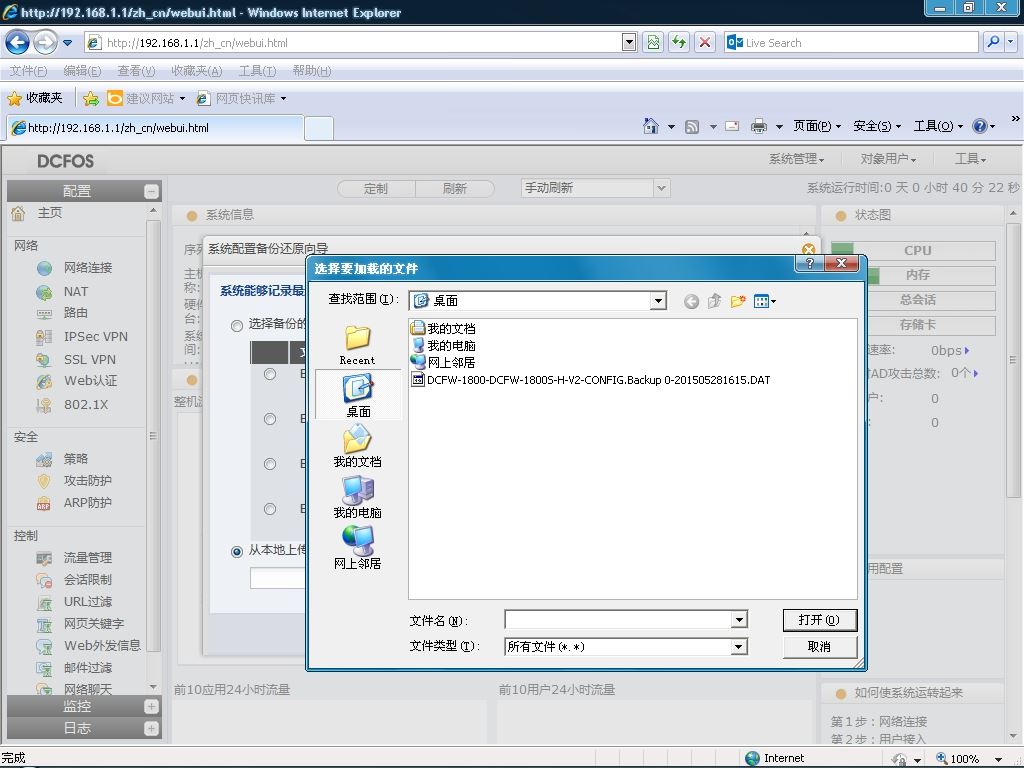1024x768 pixels.
Task: Open 查找范围 location dropdown
Action: (x=658, y=301)
